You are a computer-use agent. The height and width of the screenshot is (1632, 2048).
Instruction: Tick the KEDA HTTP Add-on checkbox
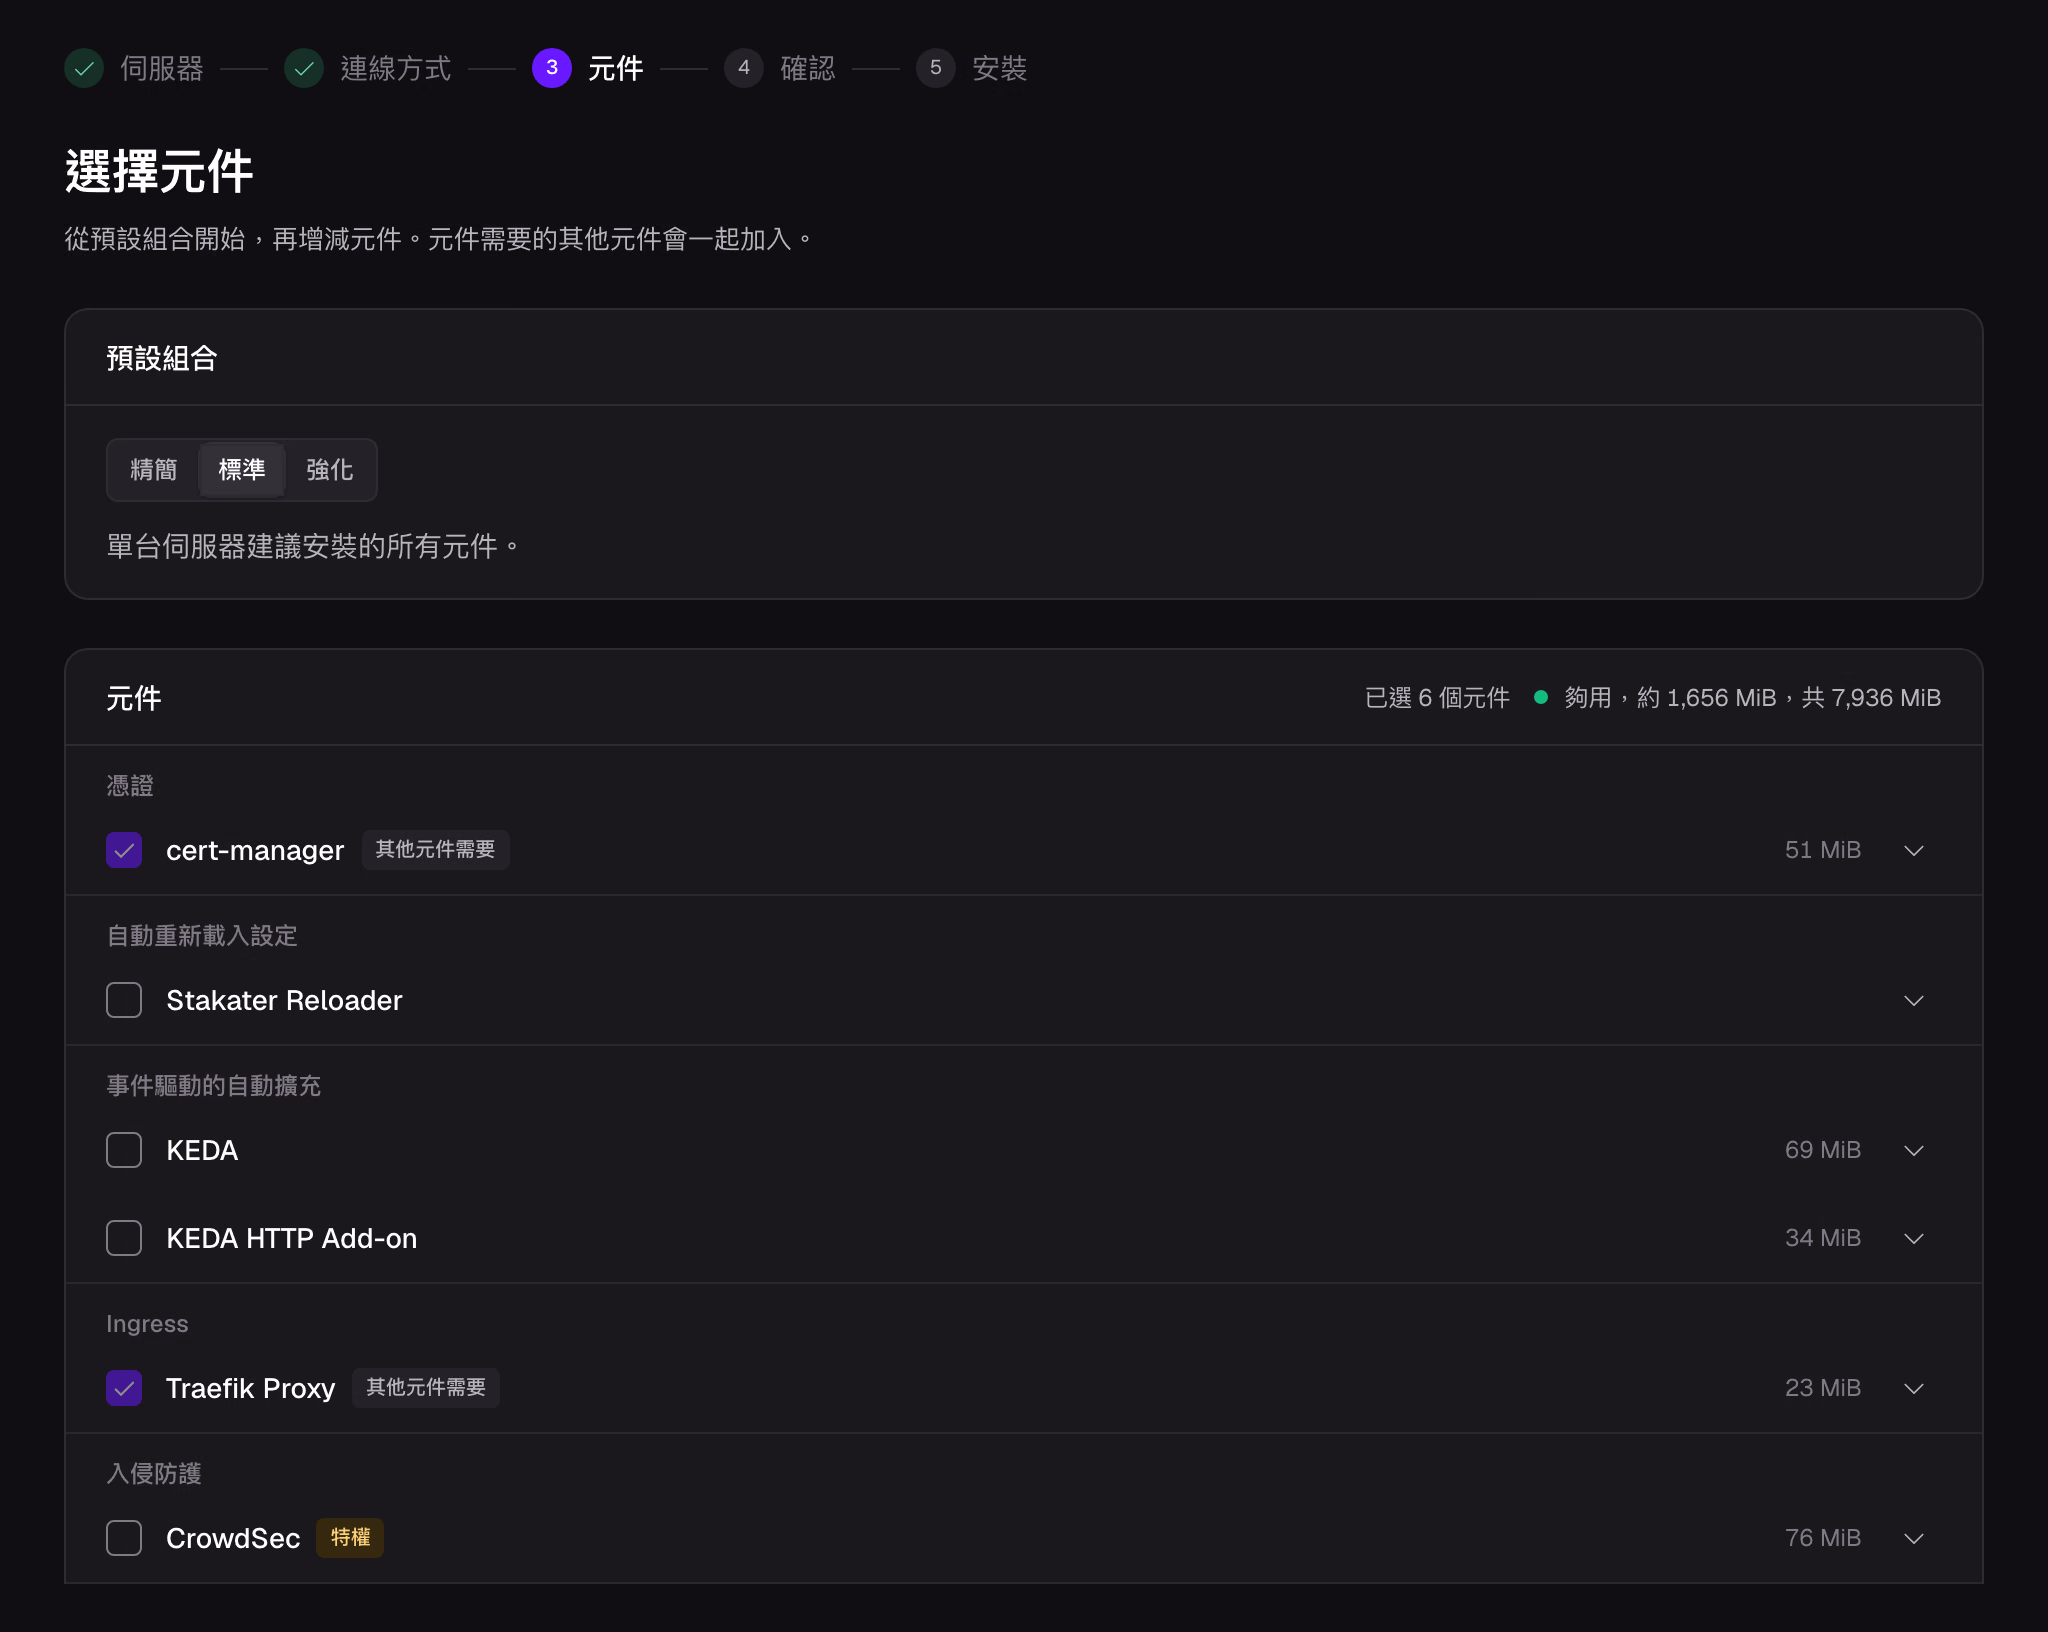pos(124,1238)
